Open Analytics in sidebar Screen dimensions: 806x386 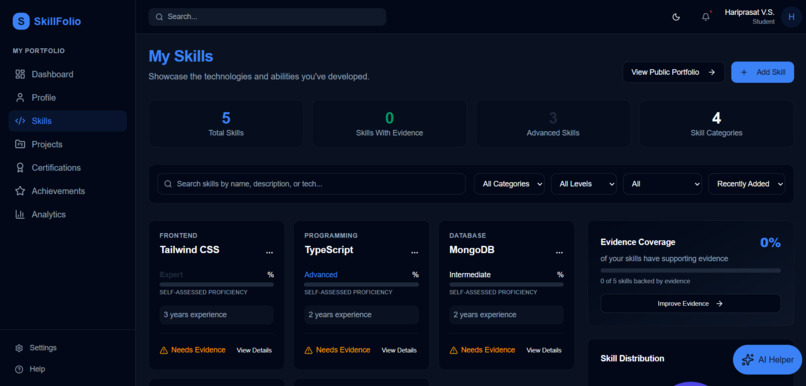(x=68, y=214)
